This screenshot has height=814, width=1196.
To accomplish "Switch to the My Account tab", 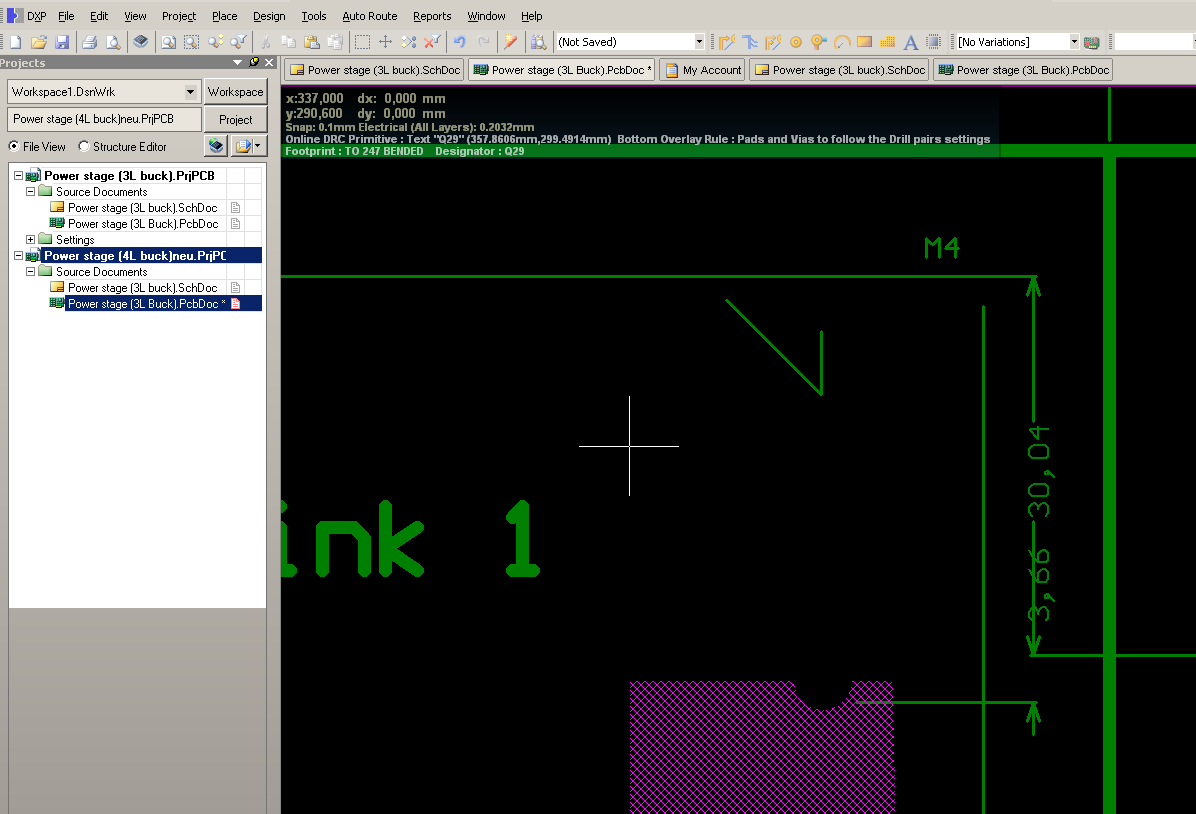I will [x=702, y=70].
